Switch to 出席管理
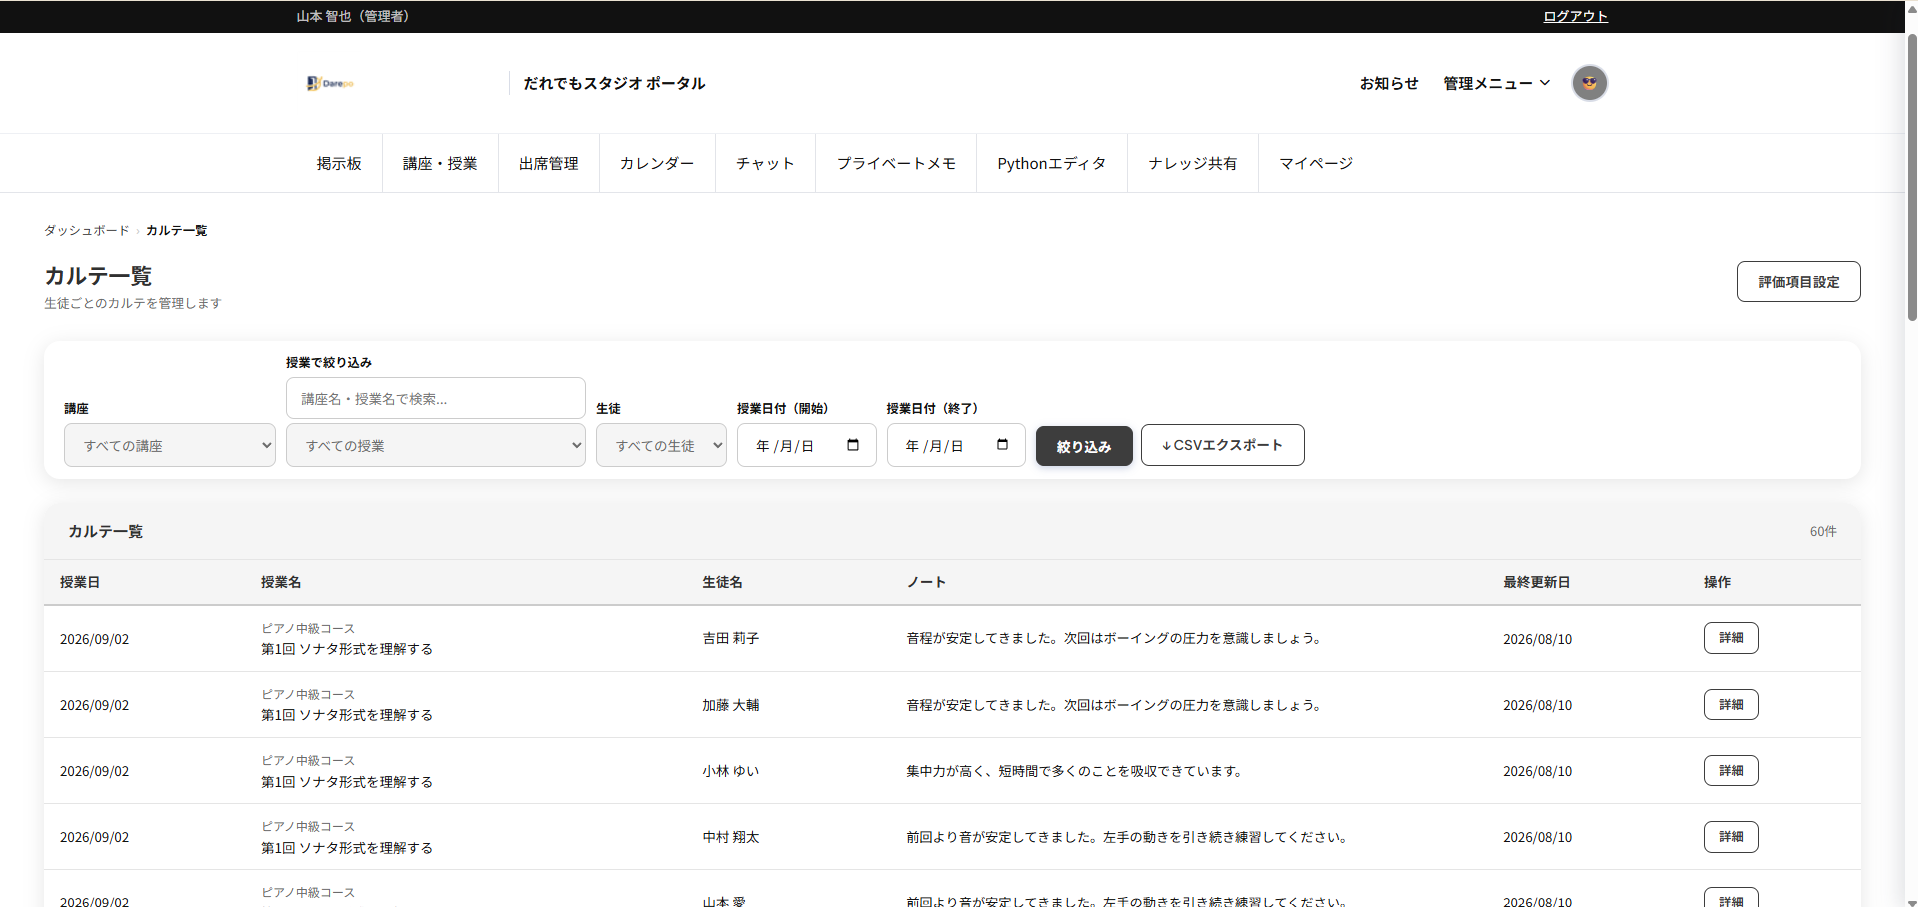The width and height of the screenshot is (1918, 907). coord(549,163)
